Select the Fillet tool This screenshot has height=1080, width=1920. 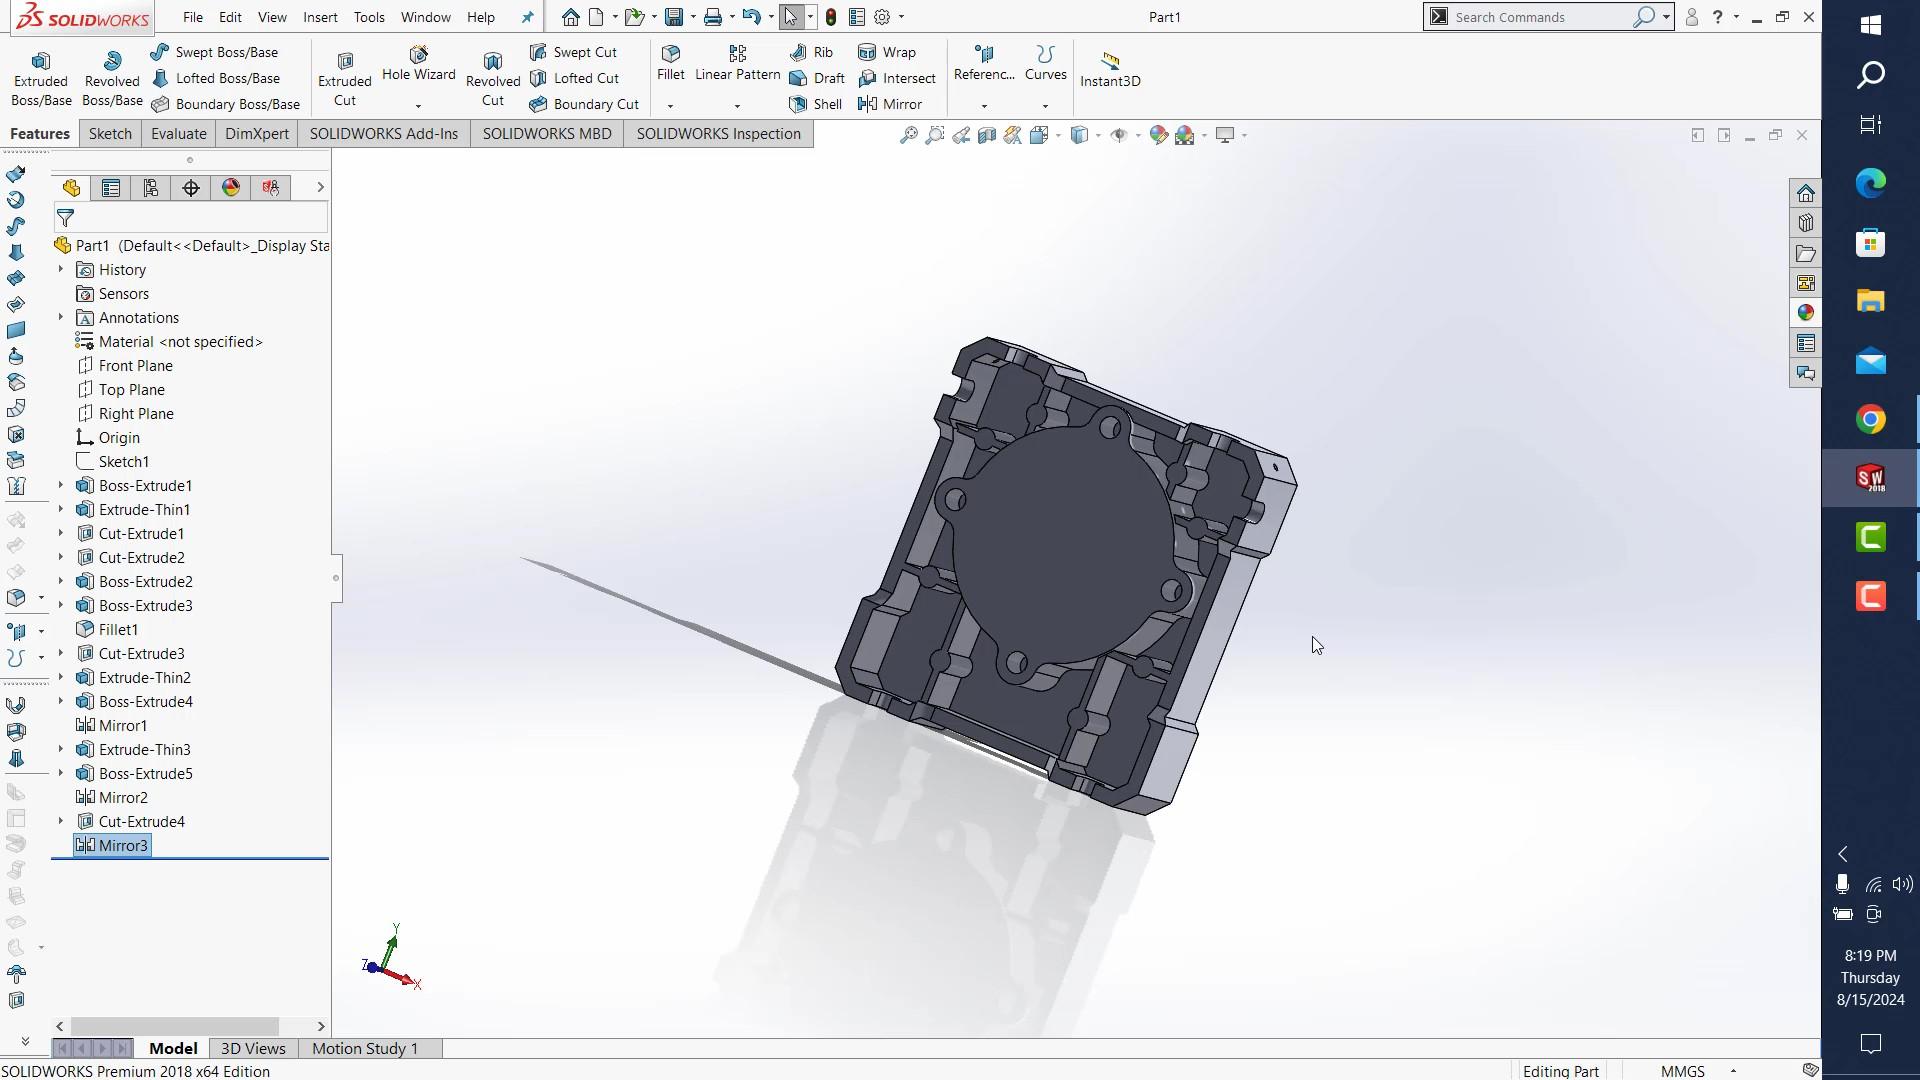point(671,62)
